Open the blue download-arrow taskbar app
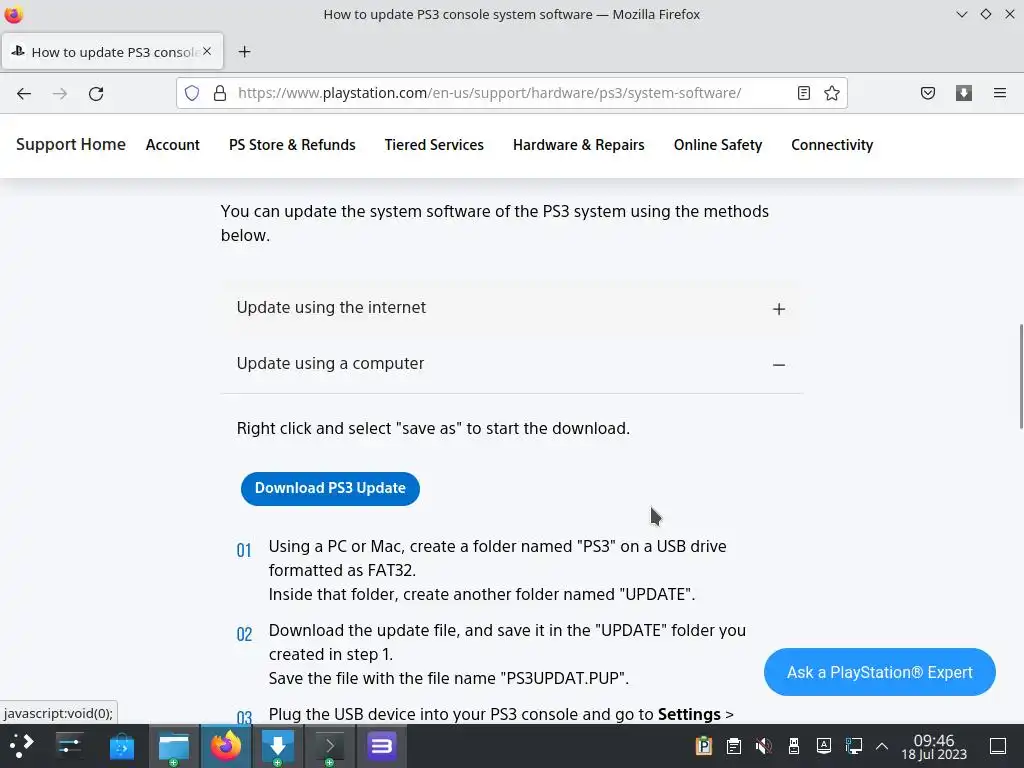Viewport: 1024px width, 768px height. click(278, 746)
